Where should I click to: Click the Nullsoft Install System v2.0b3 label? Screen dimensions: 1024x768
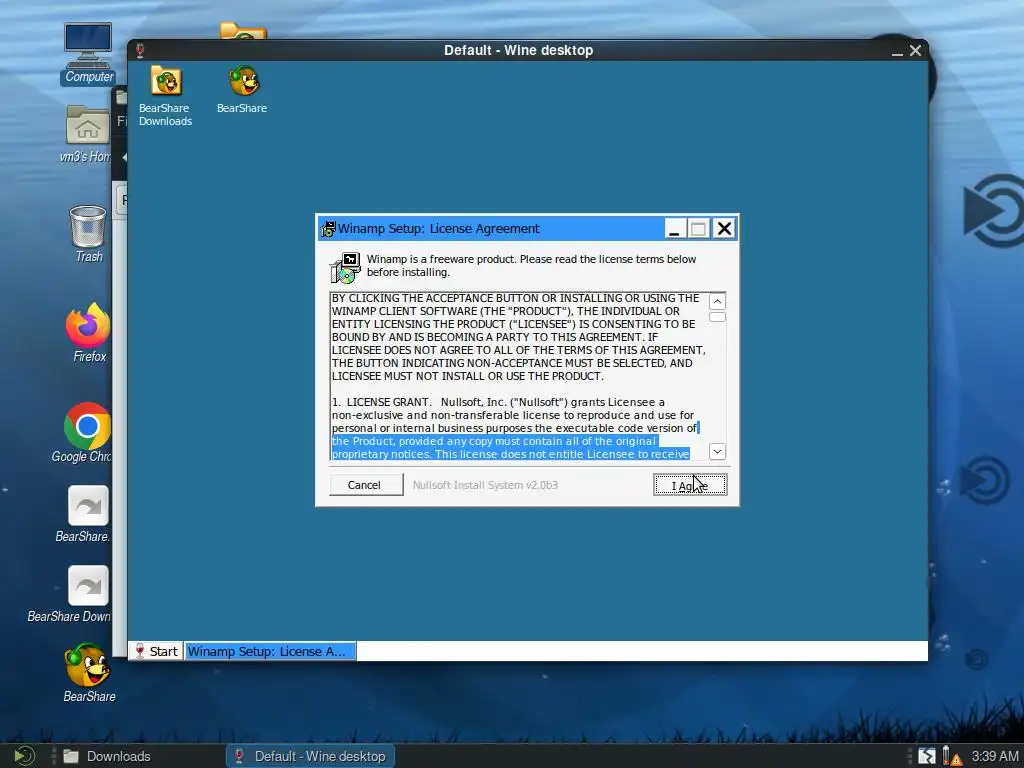[485, 485]
